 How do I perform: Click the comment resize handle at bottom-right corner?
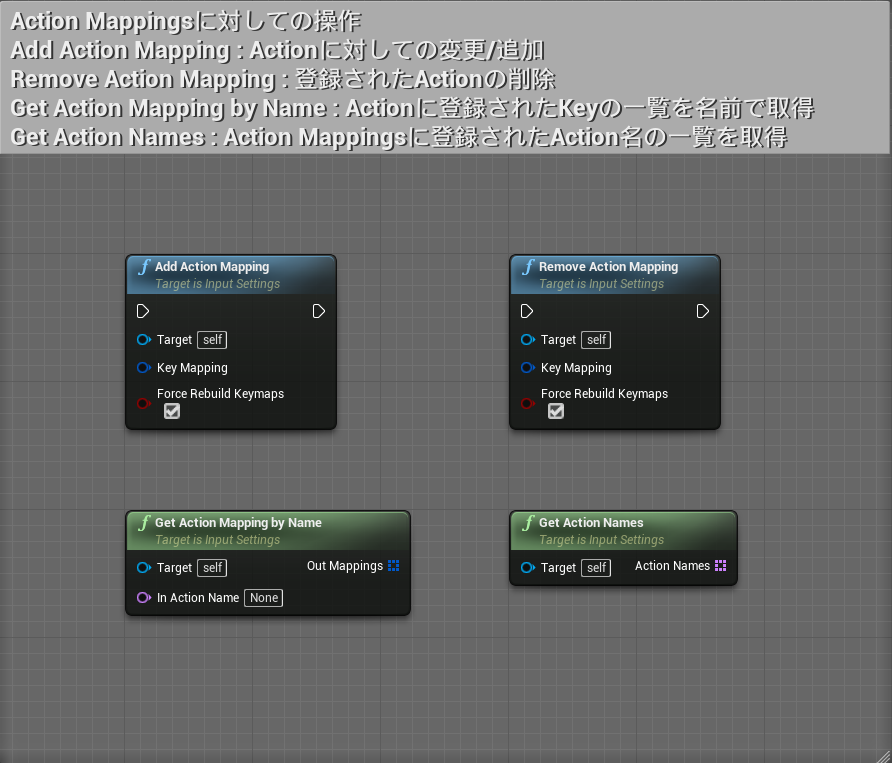coord(883,756)
